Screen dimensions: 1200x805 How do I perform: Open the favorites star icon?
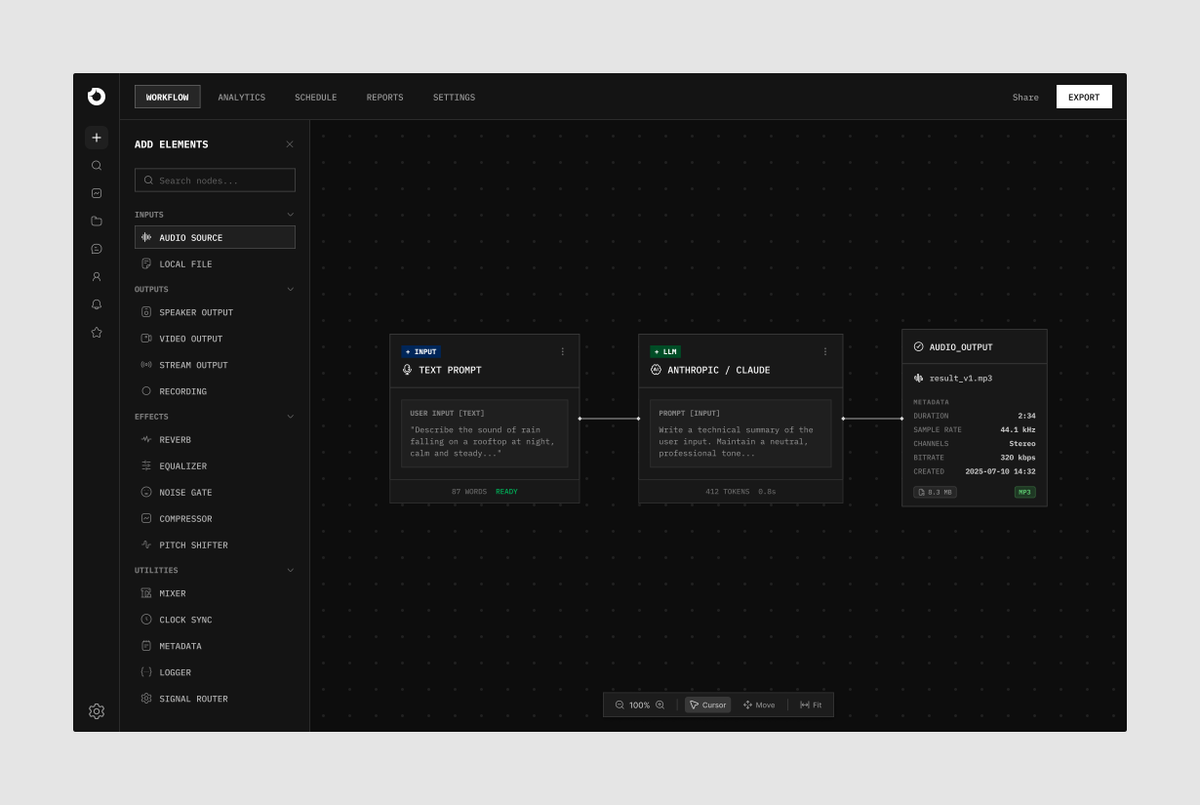pyautogui.click(x=96, y=332)
